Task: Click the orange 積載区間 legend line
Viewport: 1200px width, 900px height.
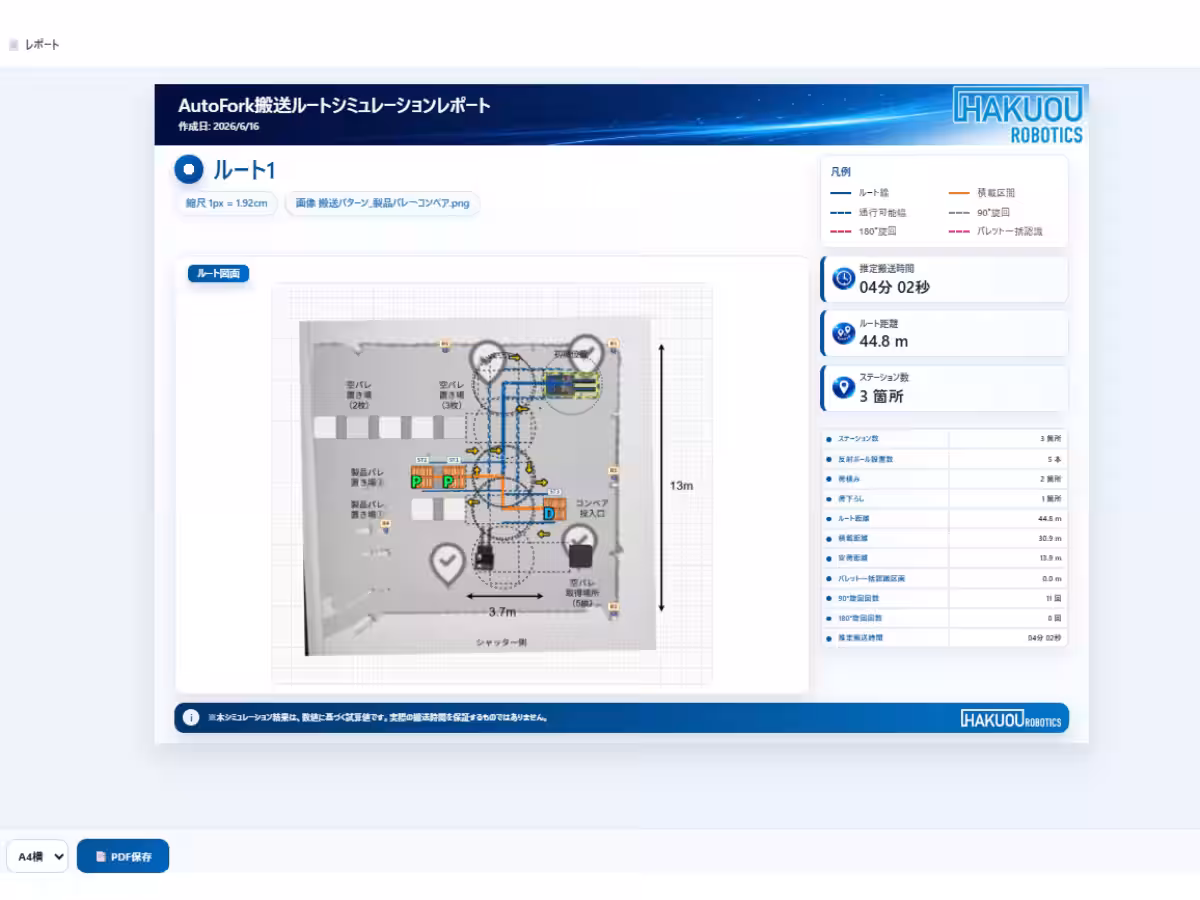Action: (958, 193)
